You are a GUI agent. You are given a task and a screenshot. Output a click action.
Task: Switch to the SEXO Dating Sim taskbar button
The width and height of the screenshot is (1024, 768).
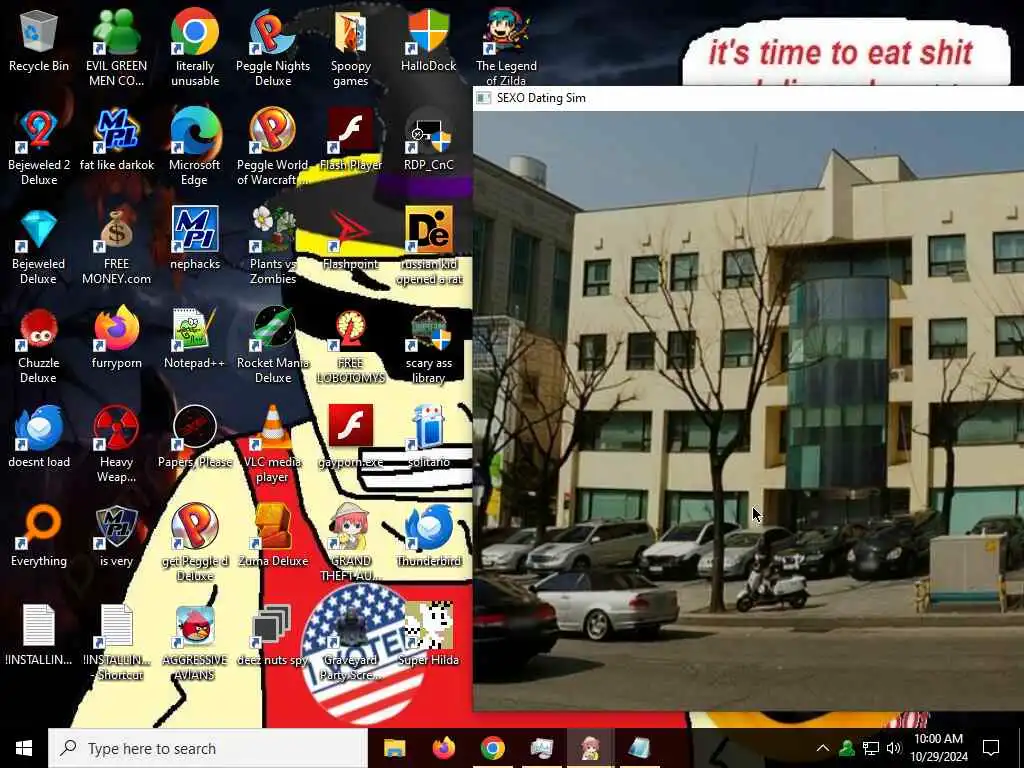(x=590, y=748)
